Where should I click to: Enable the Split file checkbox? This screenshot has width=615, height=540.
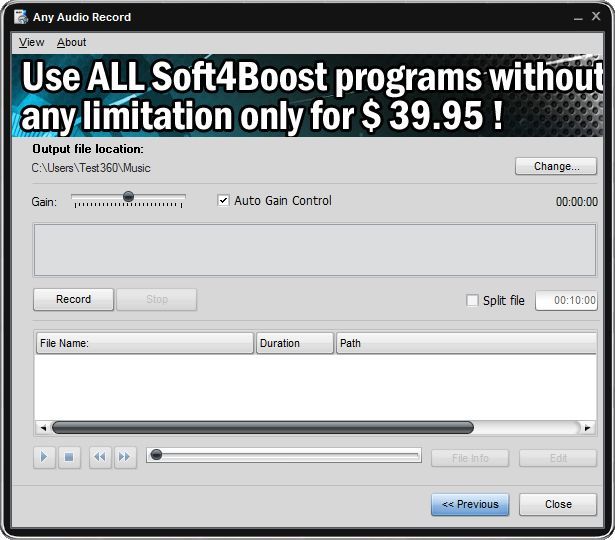tap(473, 300)
